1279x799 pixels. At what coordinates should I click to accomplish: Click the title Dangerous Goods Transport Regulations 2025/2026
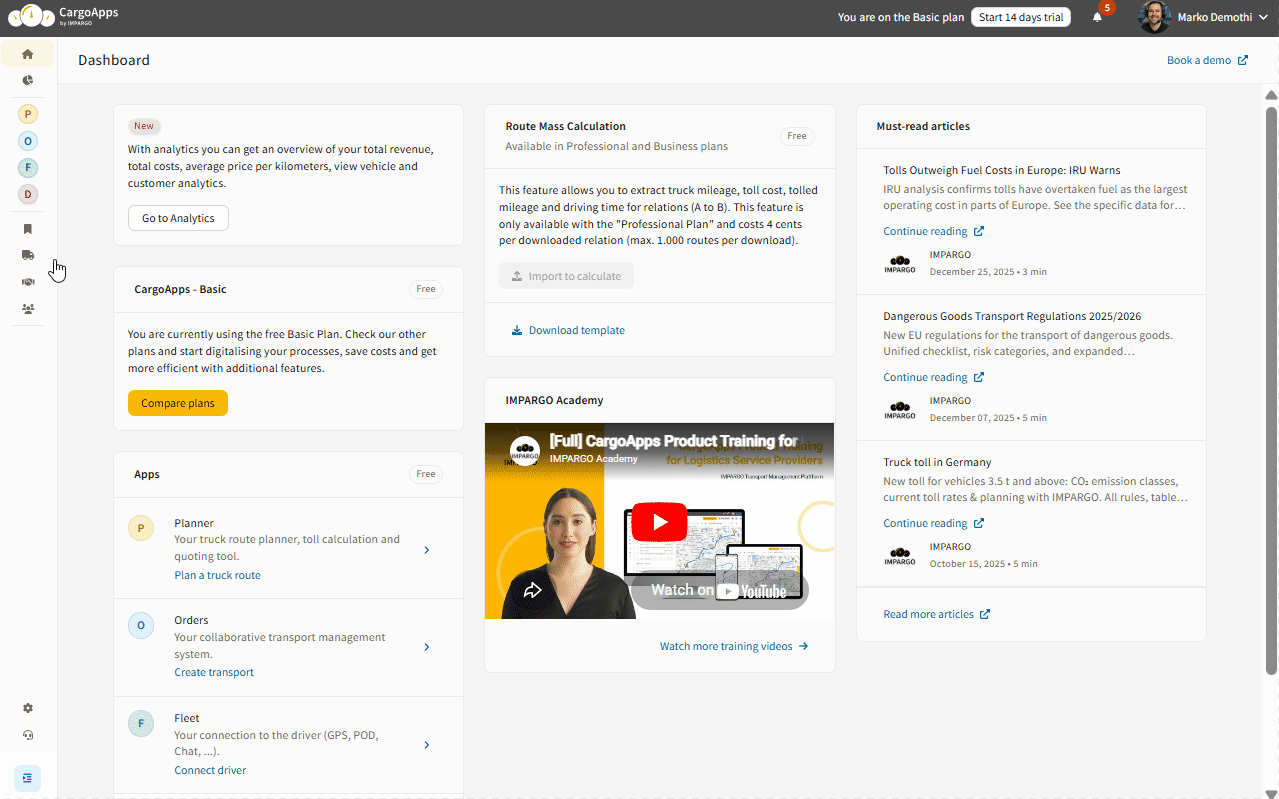(x=1012, y=316)
